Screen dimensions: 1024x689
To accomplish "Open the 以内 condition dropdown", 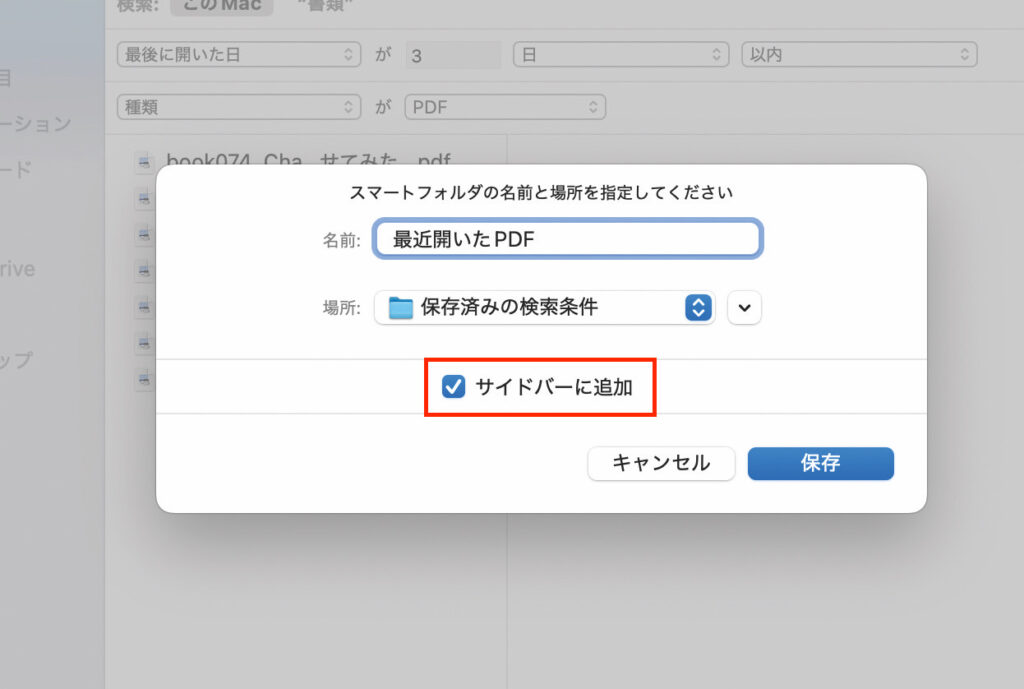I will coord(858,55).
